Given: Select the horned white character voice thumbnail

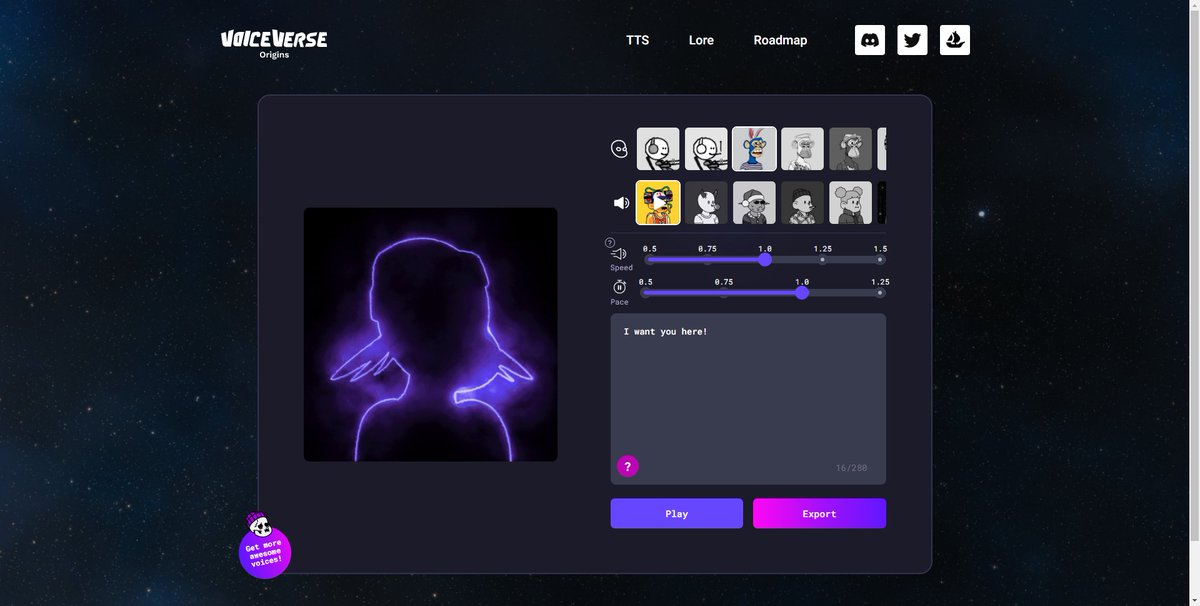Looking at the screenshot, I should click(x=706, y=203).
